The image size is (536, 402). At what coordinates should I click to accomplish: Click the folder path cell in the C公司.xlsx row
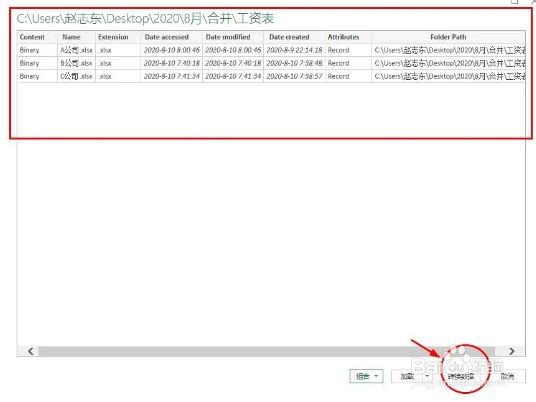(x=448, y=76)
